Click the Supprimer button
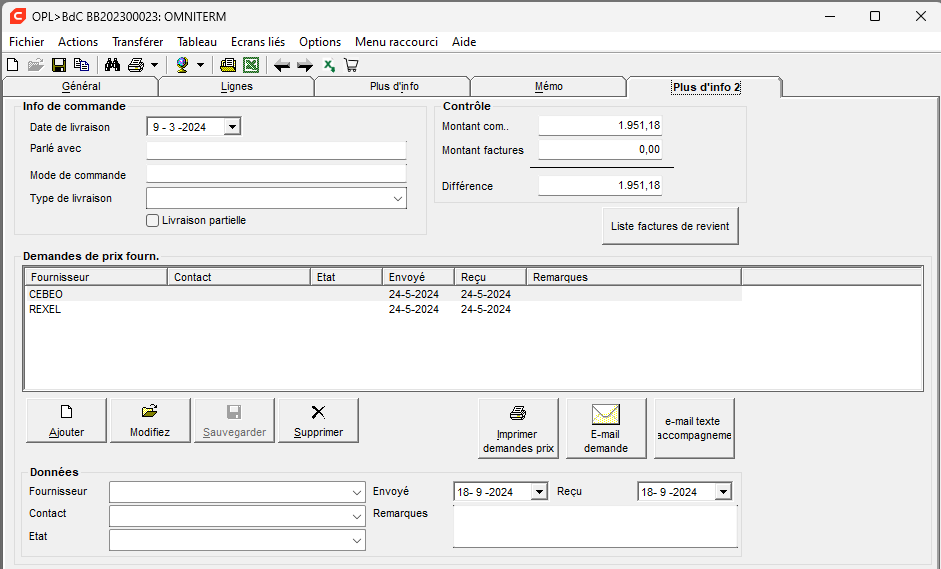Screen dimensions: 941x569 pyautogui.click(x=318, y=420)
